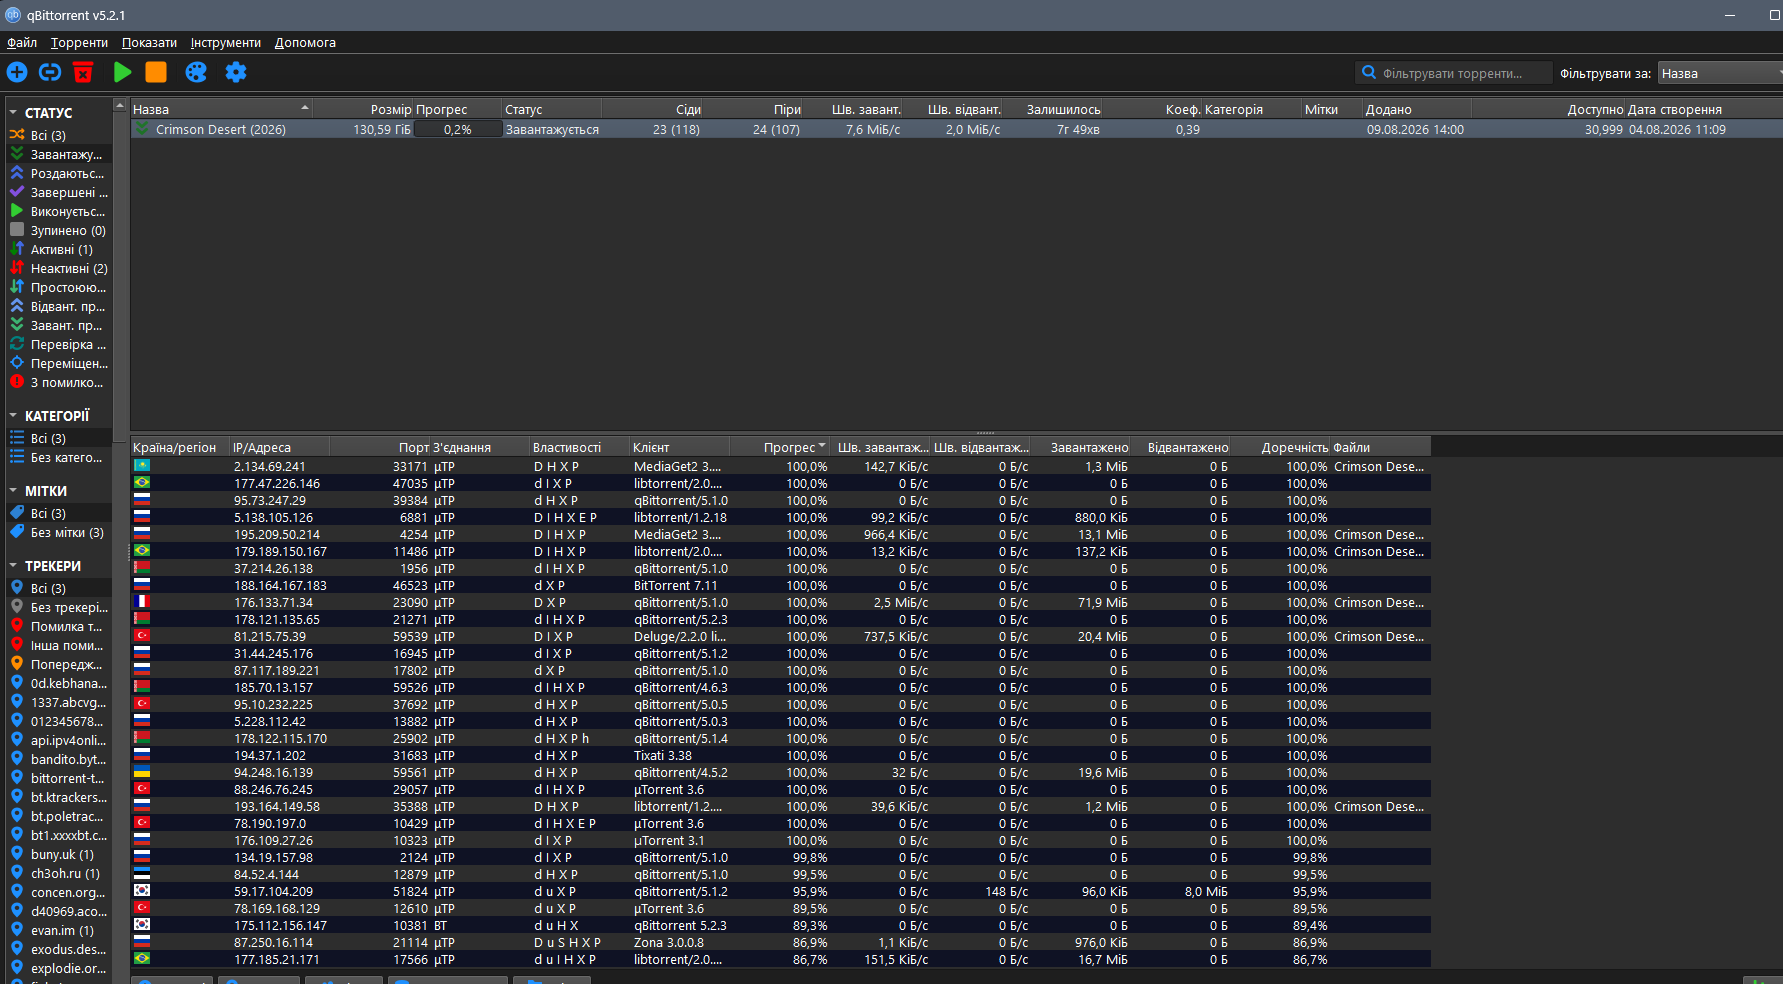Sort peers by IP/Адреса column

click(x=280, y=447)
